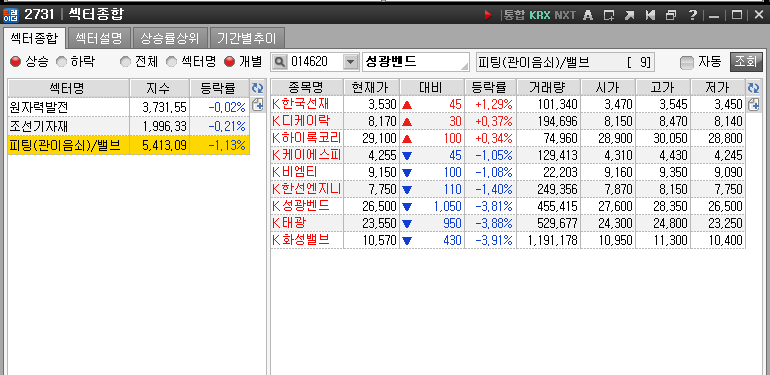Sort stocks by 거래량 column header
The image size is (770, 375).
[549, 88]
